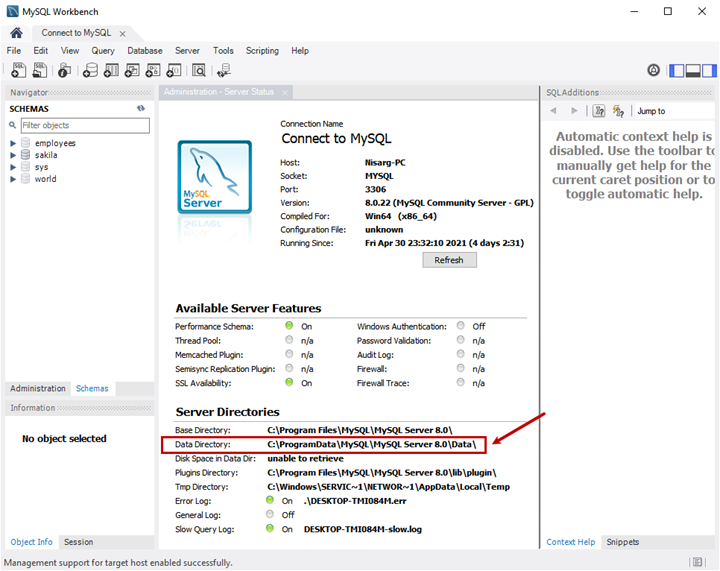Toggle automatic context help icon
The height and width of the screenshot is (571, 720).
tap(619, 111)
